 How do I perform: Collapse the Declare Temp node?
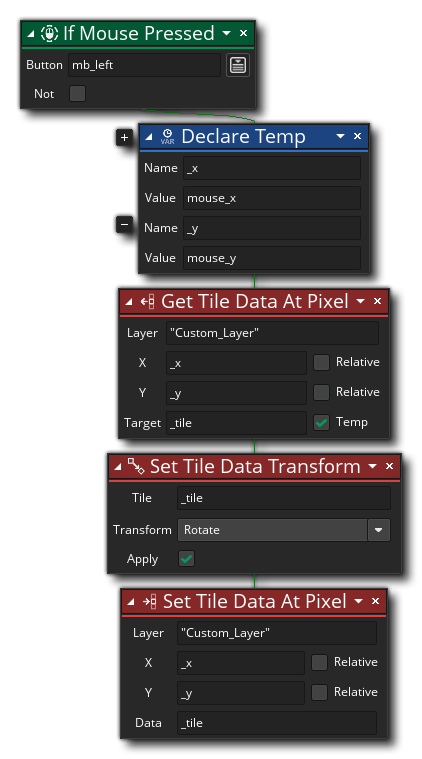(149, 137)
